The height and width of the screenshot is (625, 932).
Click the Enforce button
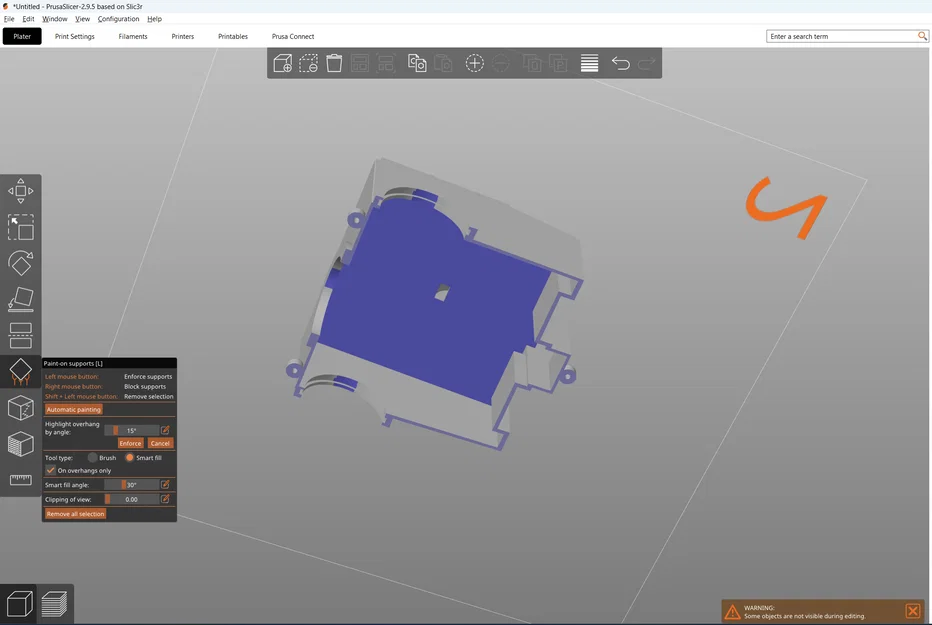click(130, 443)
